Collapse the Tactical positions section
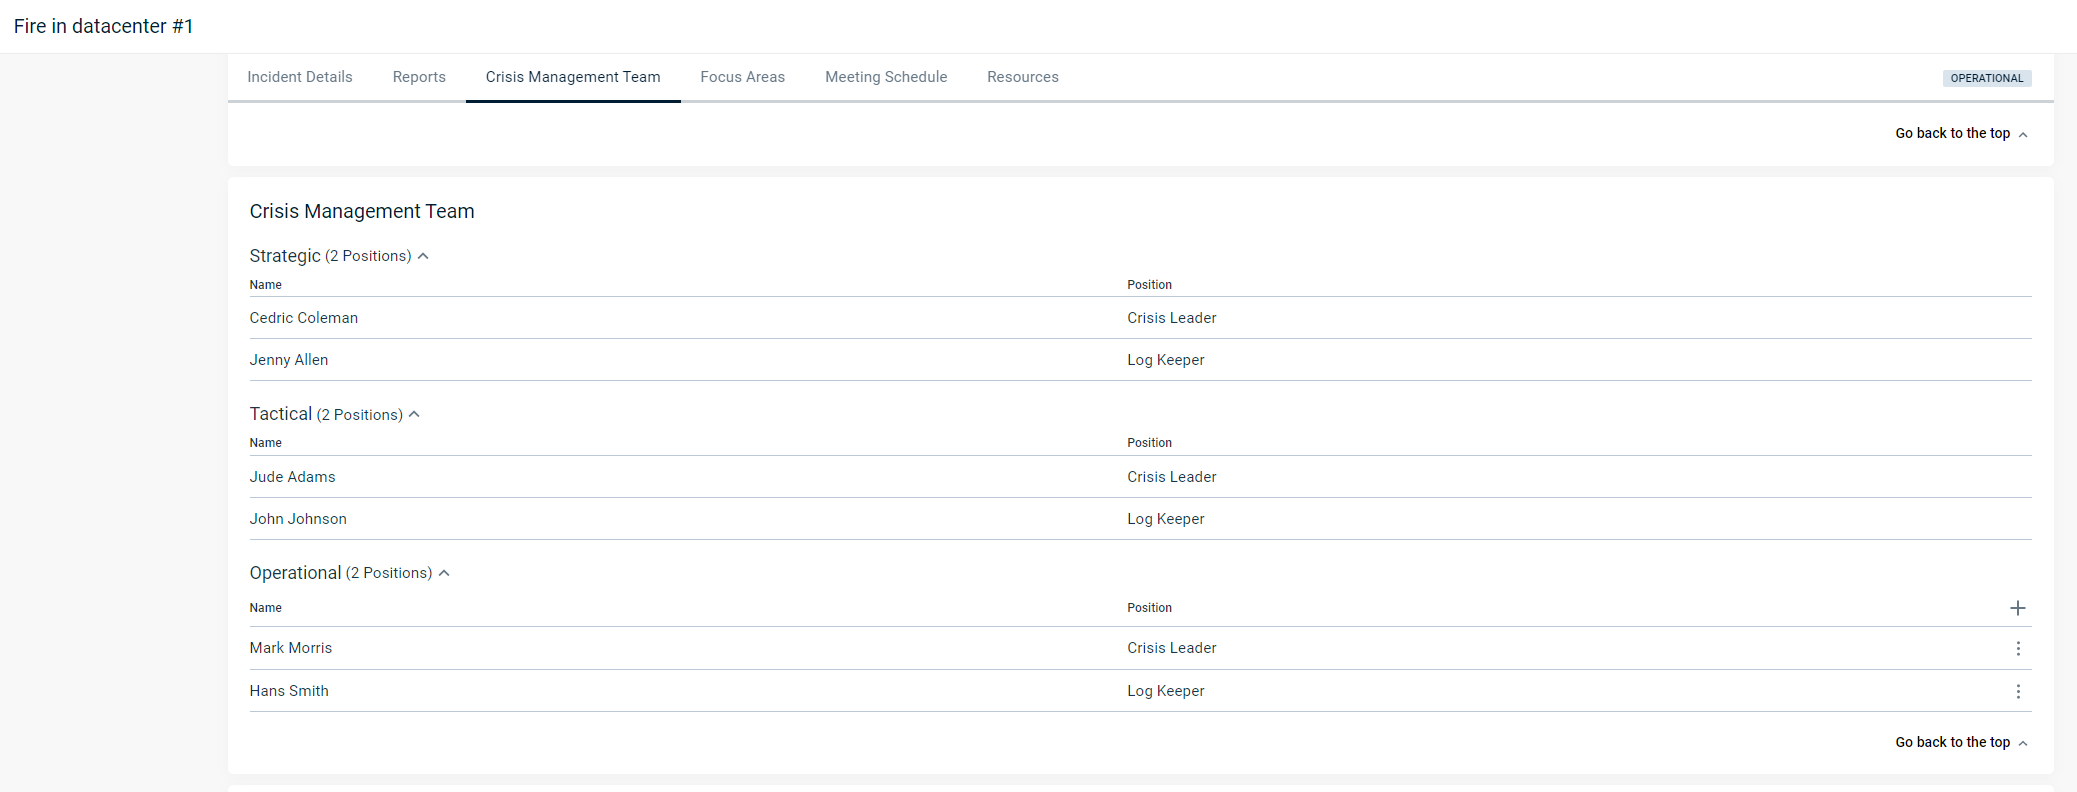The image size is (2077, 792). [x=414, y=414]
